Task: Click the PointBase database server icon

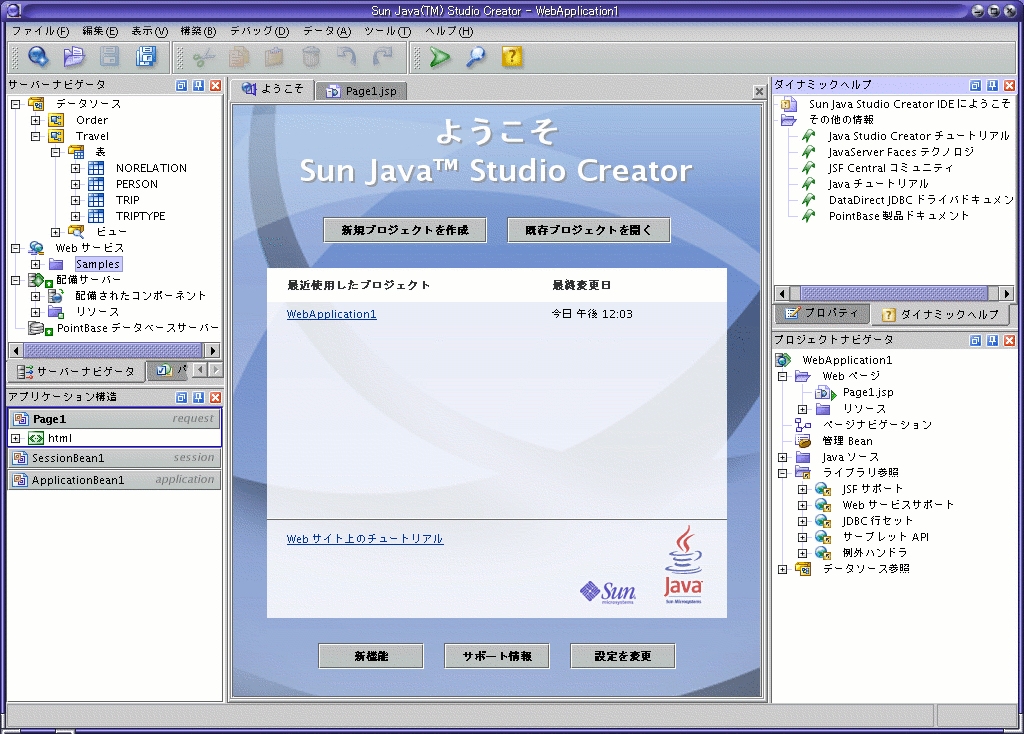Action: tap(39, 328)
